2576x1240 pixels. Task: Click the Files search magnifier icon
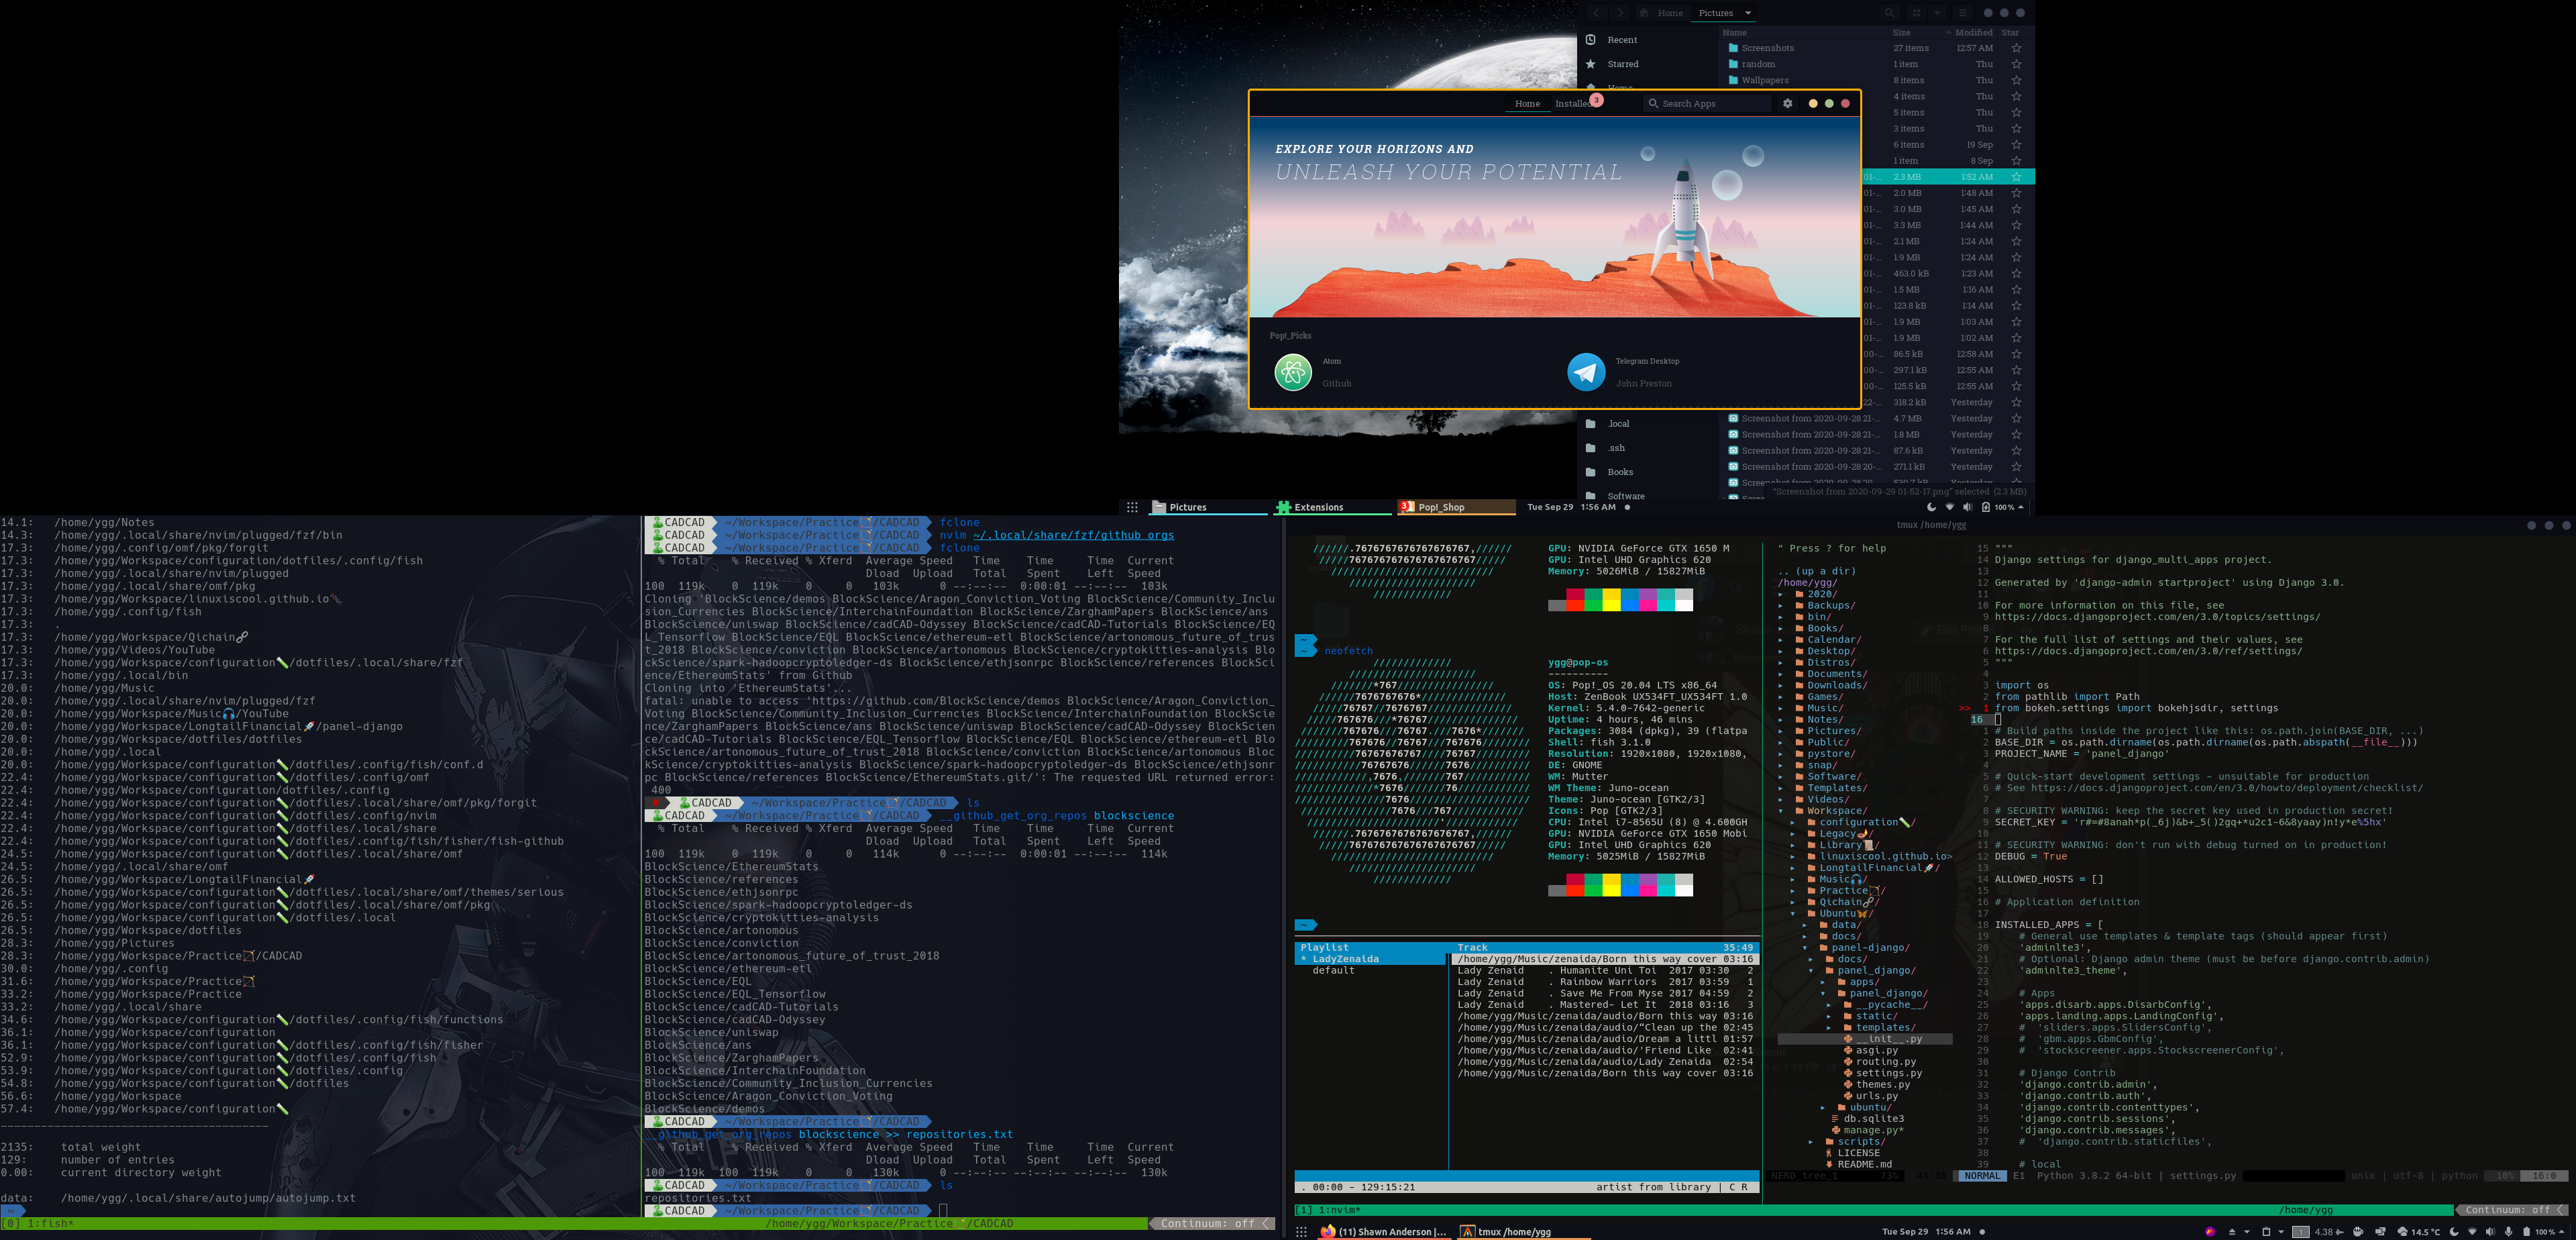(x=1889, y=13)
